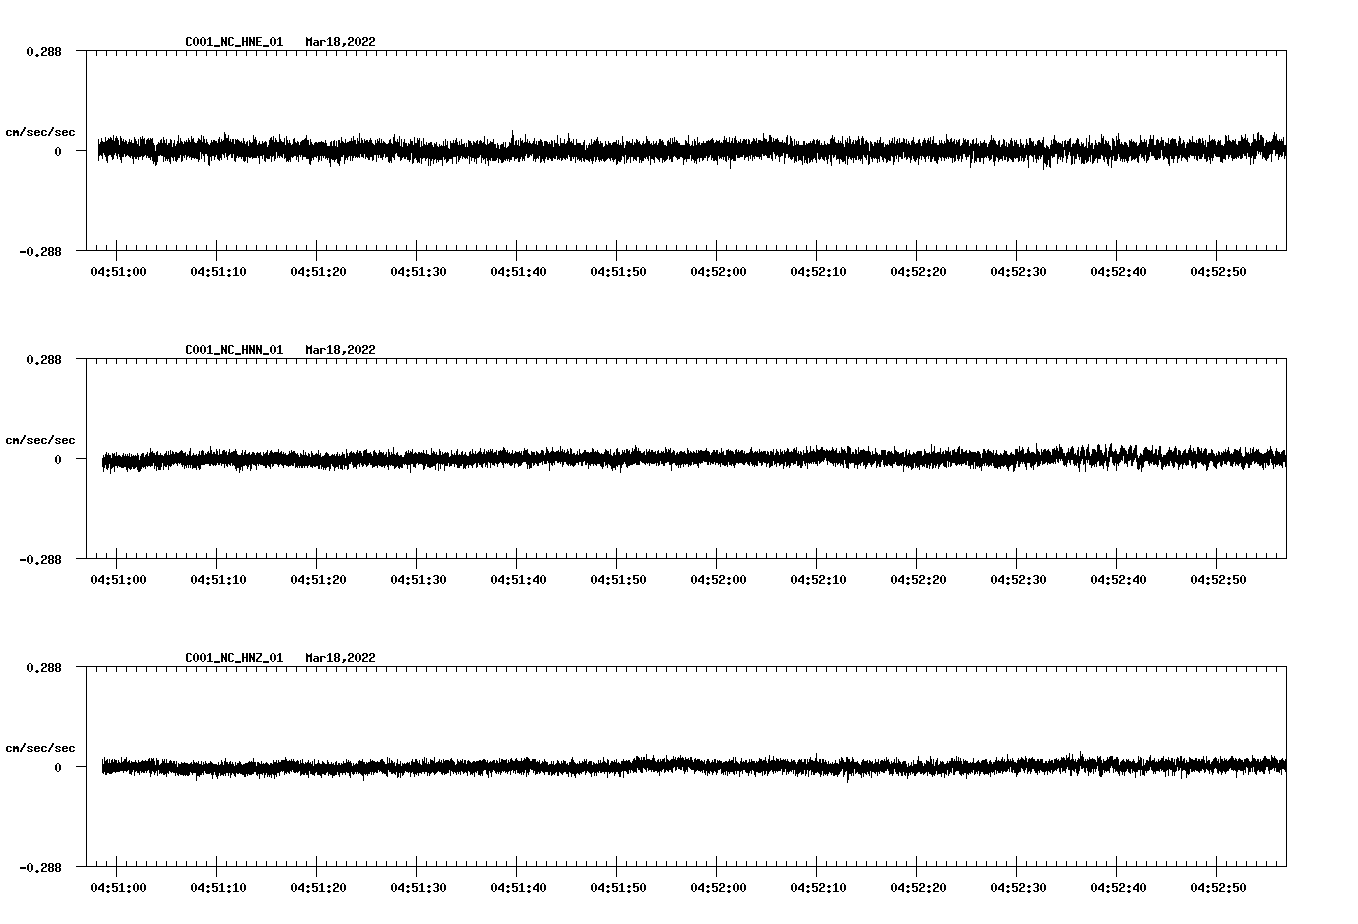Click the 04:52:50 time label on HNE axis

pyautogui.click(x=1218, y=272)
